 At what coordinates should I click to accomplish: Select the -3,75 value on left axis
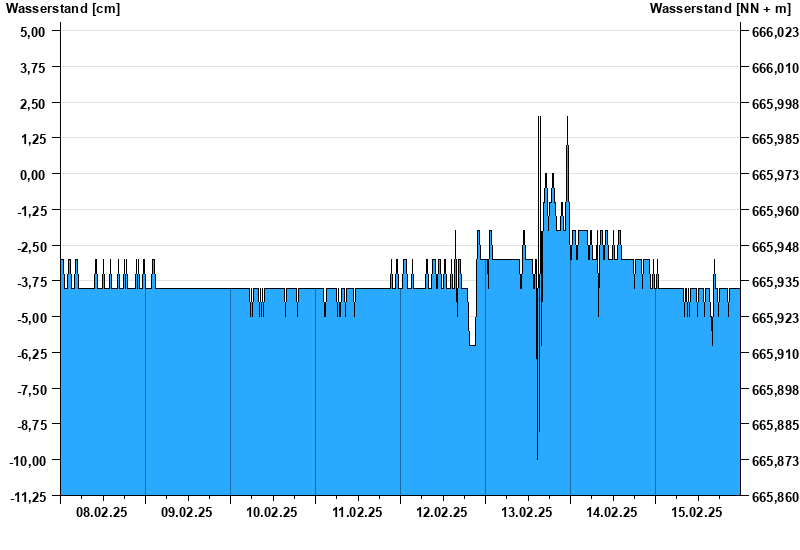pos(31,282)
